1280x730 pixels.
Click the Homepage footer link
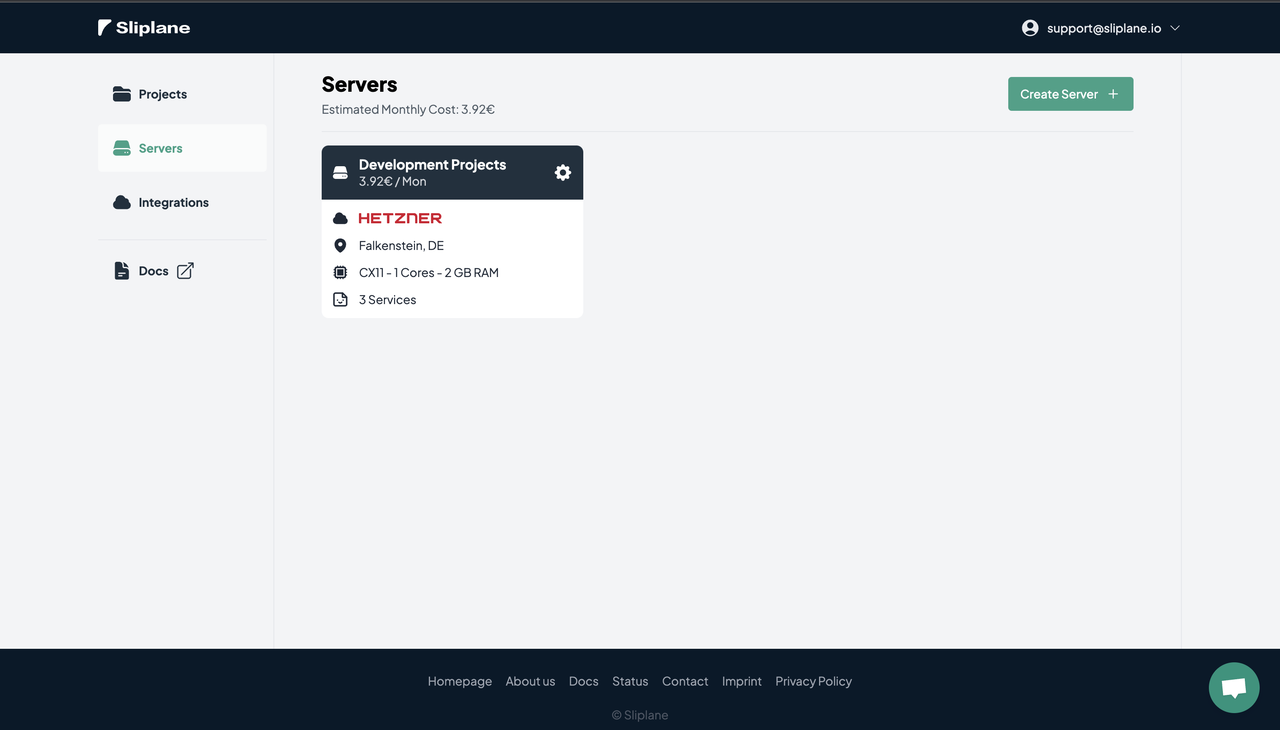coord(460,681)
